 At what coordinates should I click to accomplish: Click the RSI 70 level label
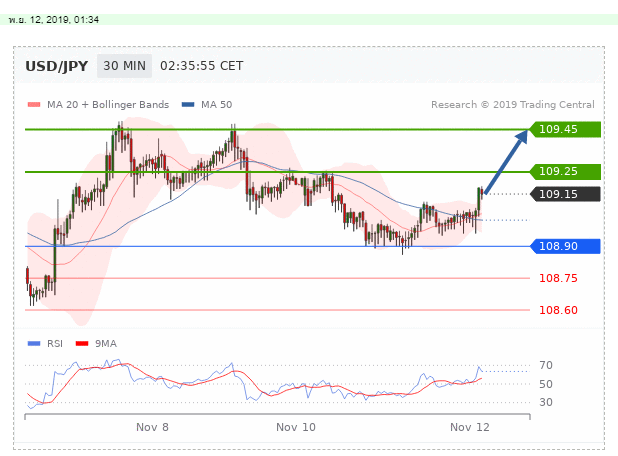coord(546,365)
